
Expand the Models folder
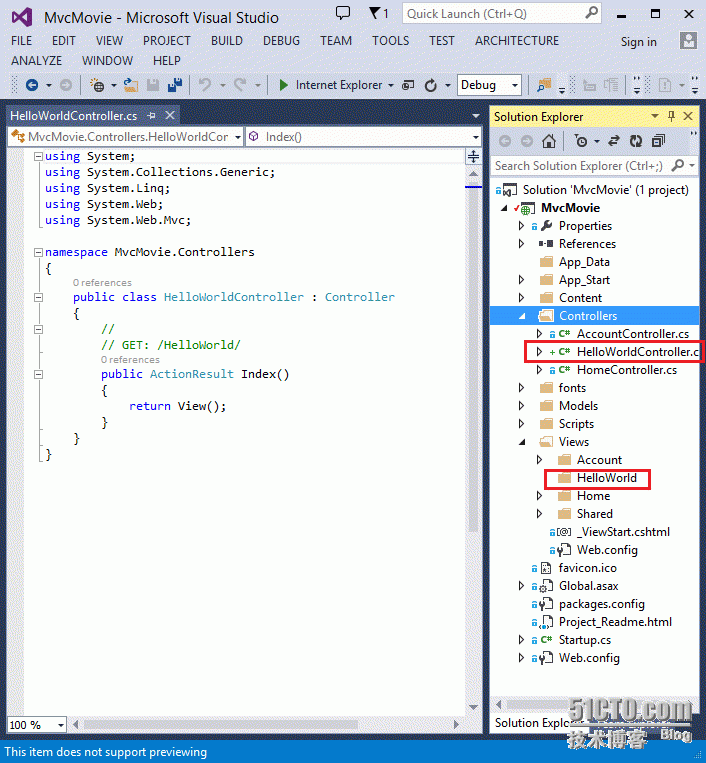tap(521, 406)
